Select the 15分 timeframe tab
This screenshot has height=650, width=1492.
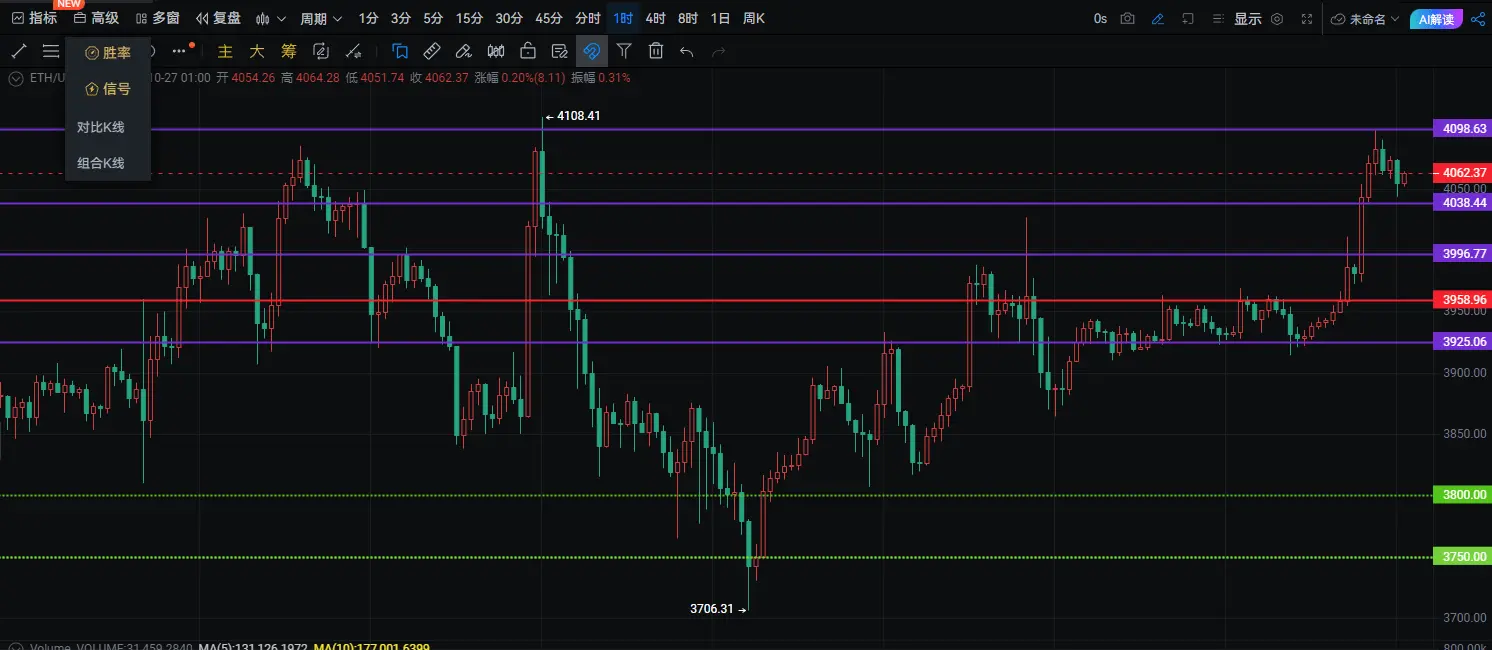pyautogui.click(x=469, y=18)
